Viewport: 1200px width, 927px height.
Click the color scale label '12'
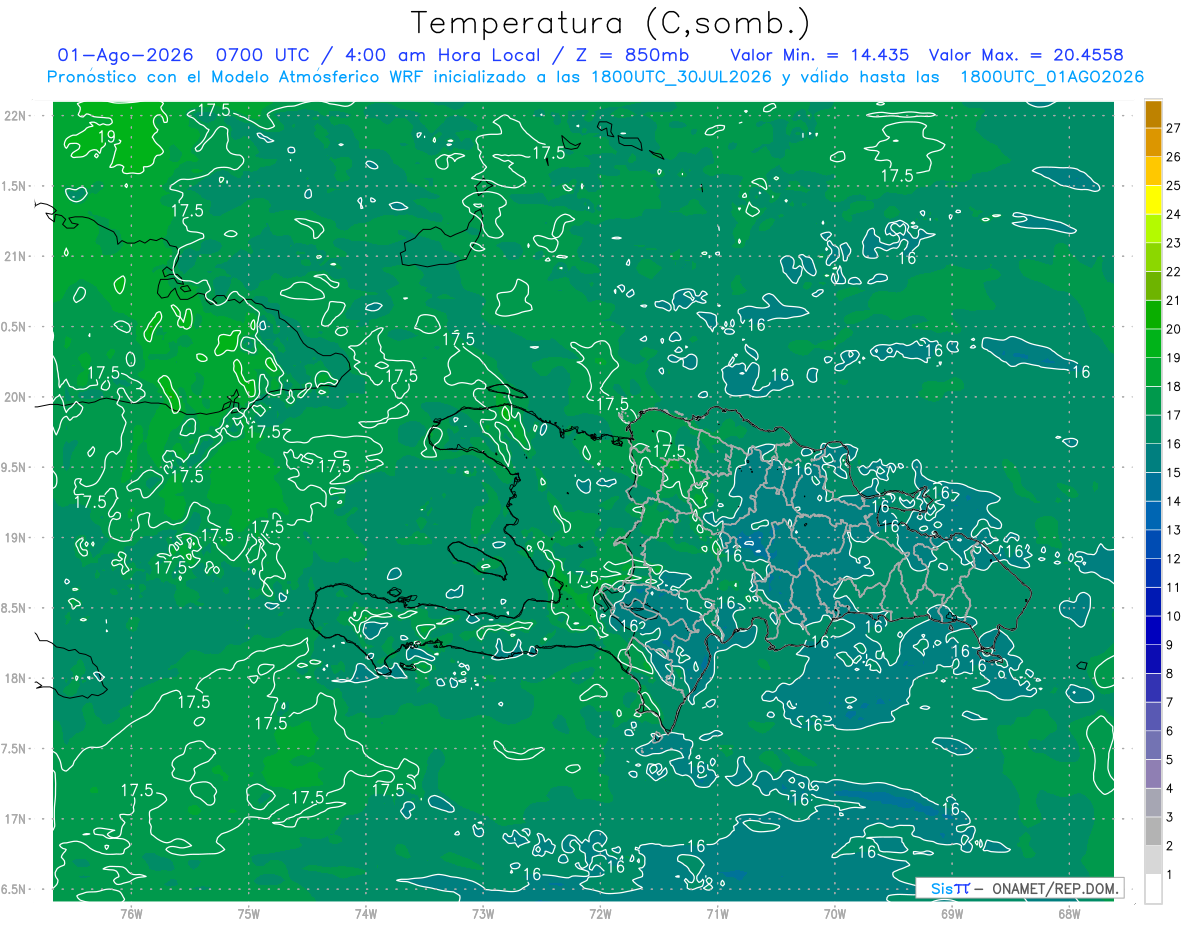point(1174,559)
